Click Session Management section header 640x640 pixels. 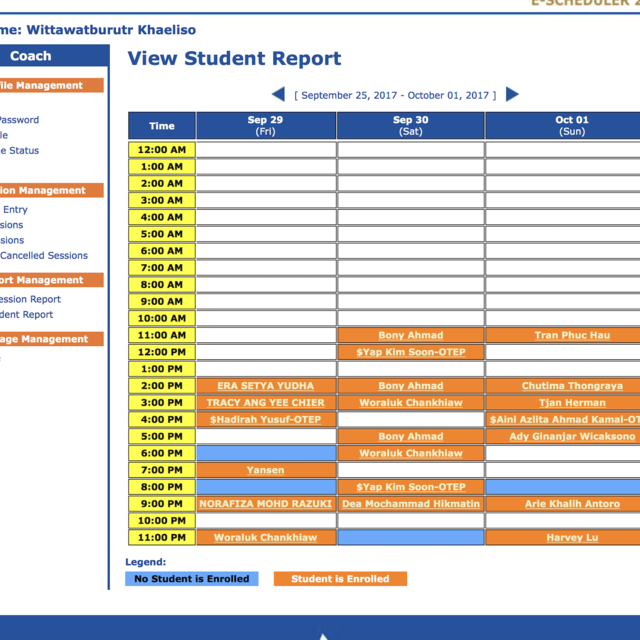click(x=51, y=190)
